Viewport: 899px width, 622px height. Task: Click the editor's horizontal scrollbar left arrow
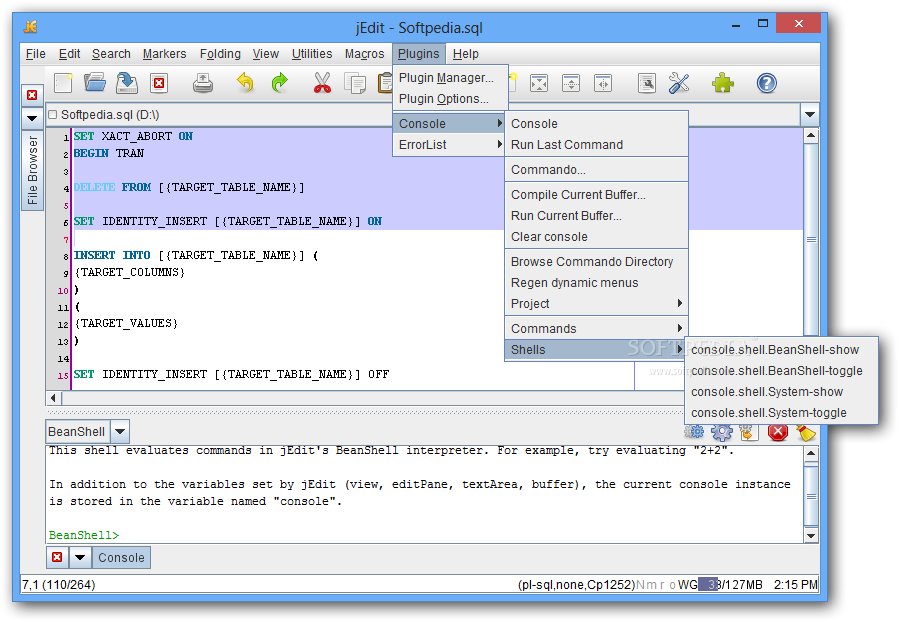pos(53,397)
